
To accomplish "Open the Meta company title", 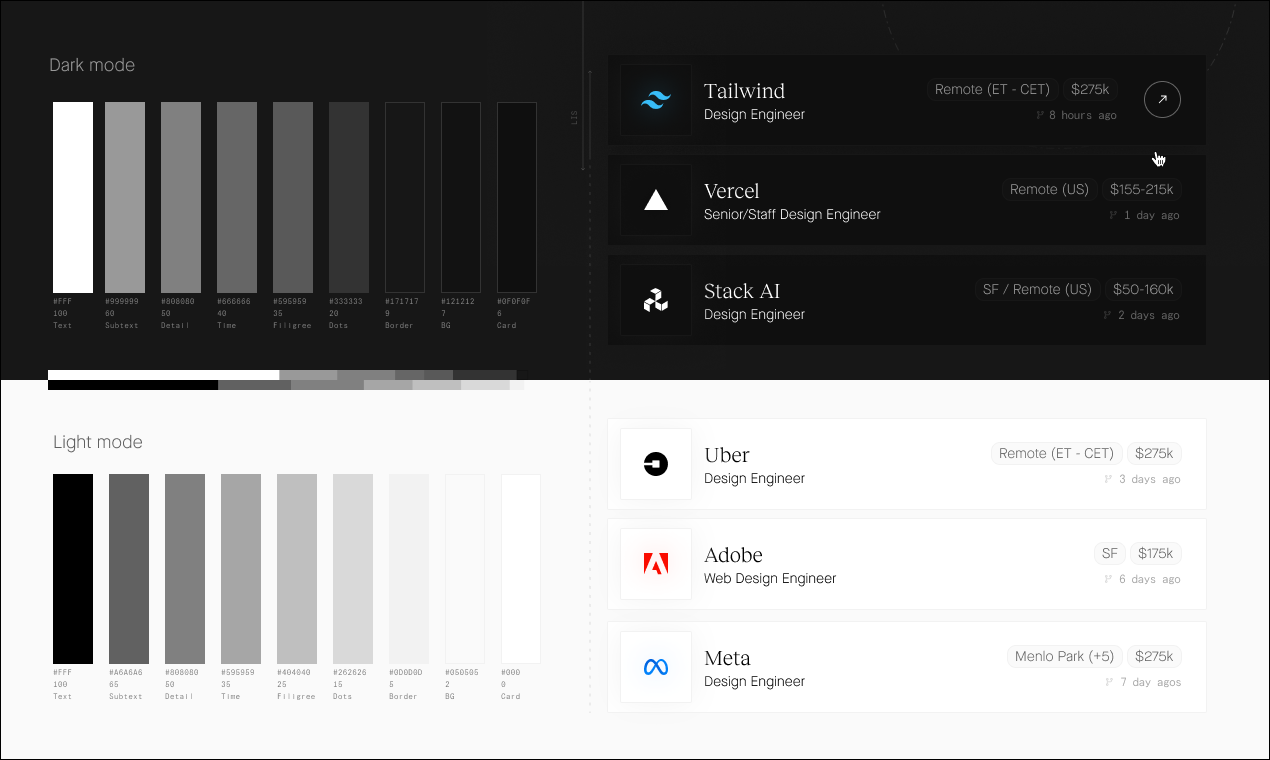I will click(x=727, y=658).
